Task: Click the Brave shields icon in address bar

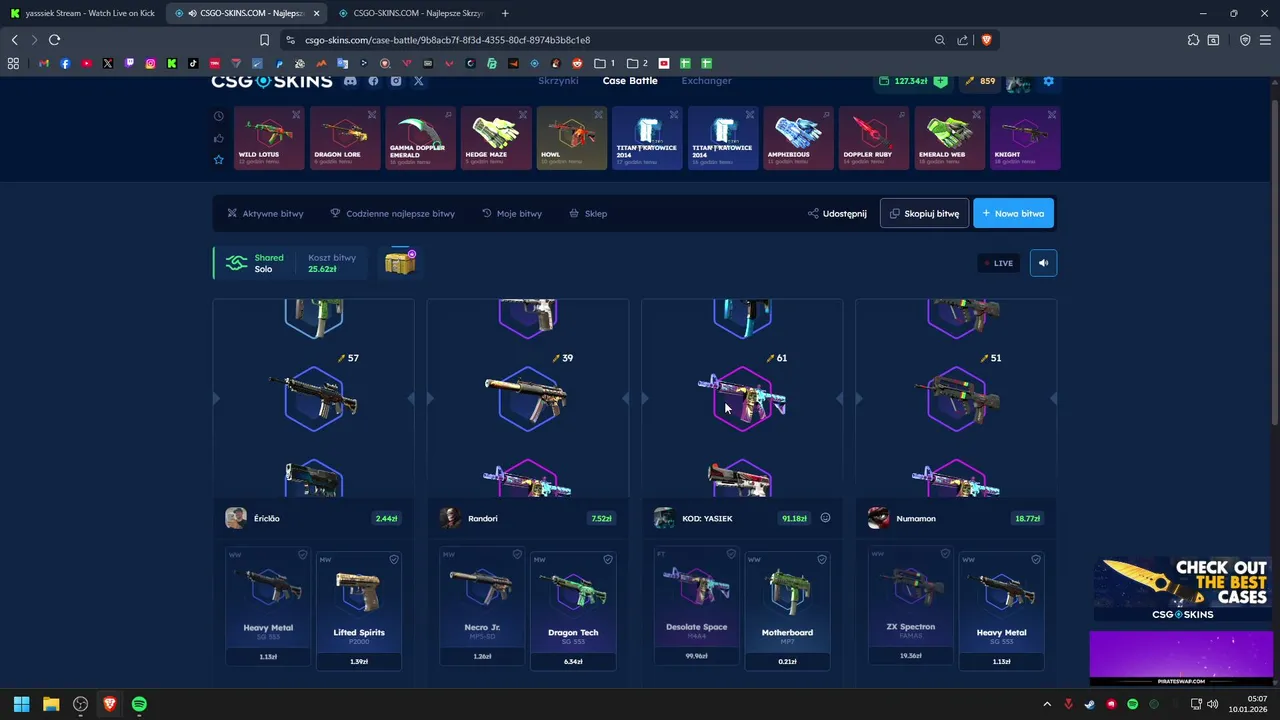Action: pyautogui.click(x=986, y=40)
